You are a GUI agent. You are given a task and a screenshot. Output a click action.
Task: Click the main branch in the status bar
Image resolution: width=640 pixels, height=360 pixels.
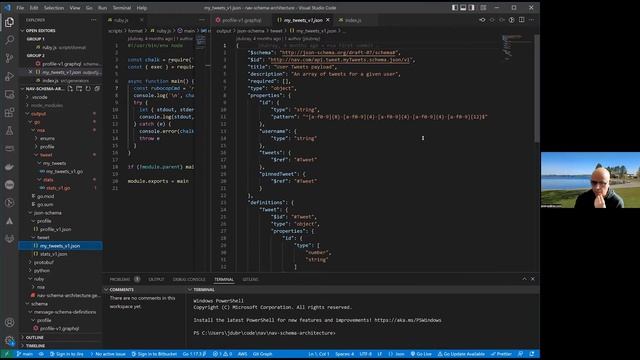(x=25, y=354)
